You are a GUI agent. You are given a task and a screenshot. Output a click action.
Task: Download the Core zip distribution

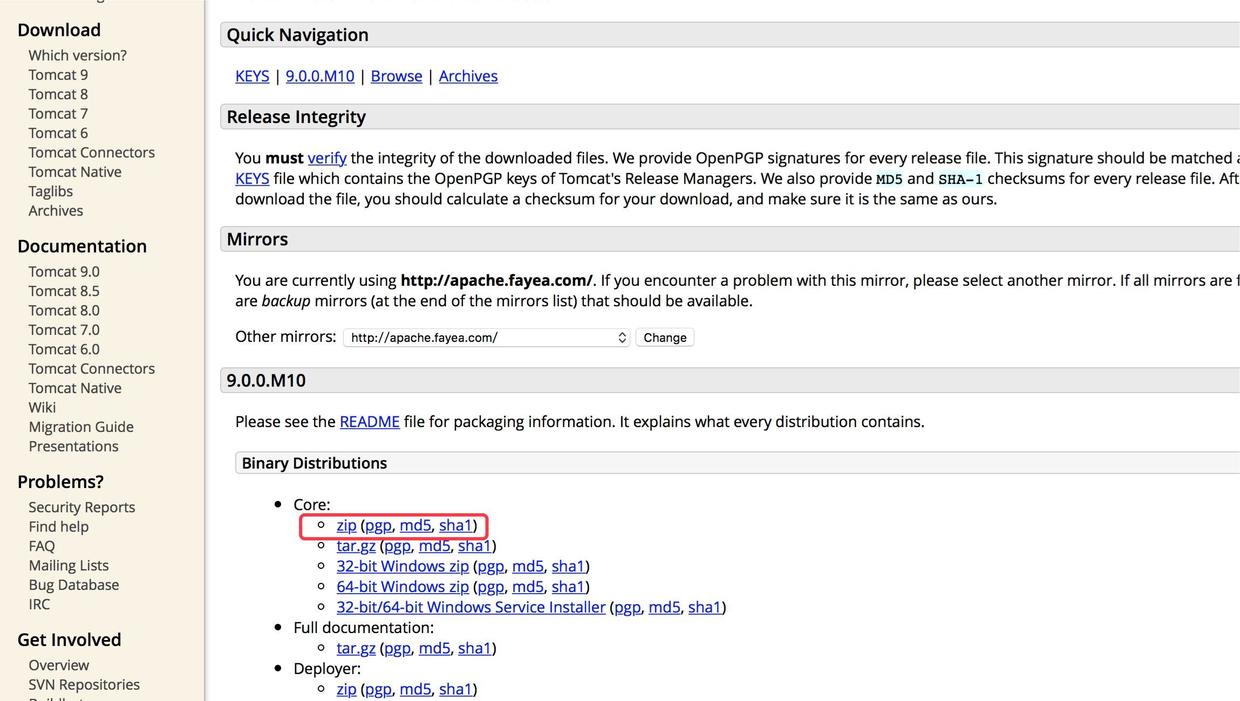pos(346,525)
